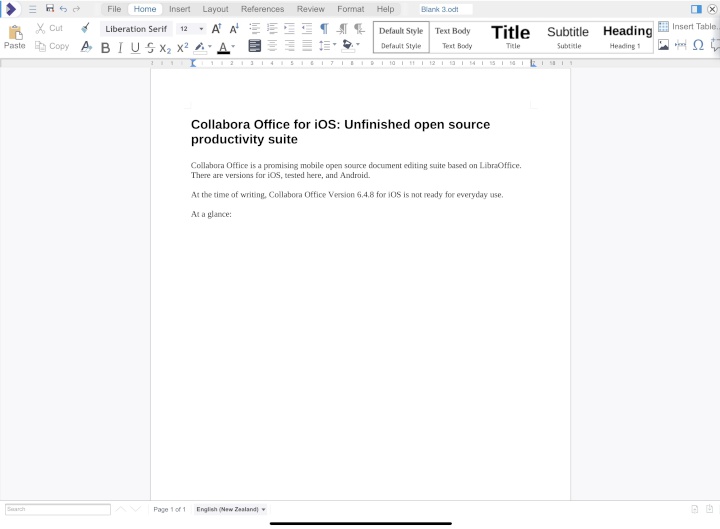Viewport: 720px width, 529px height.
Task: Click the Insert Image icon
Action: click(x=663, y=45)
